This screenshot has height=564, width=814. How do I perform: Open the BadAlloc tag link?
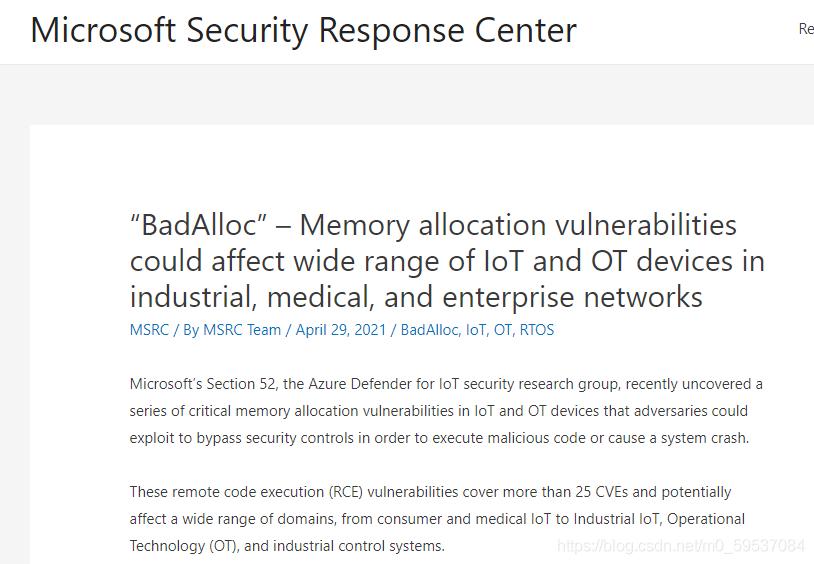click(x=429, y=330)
